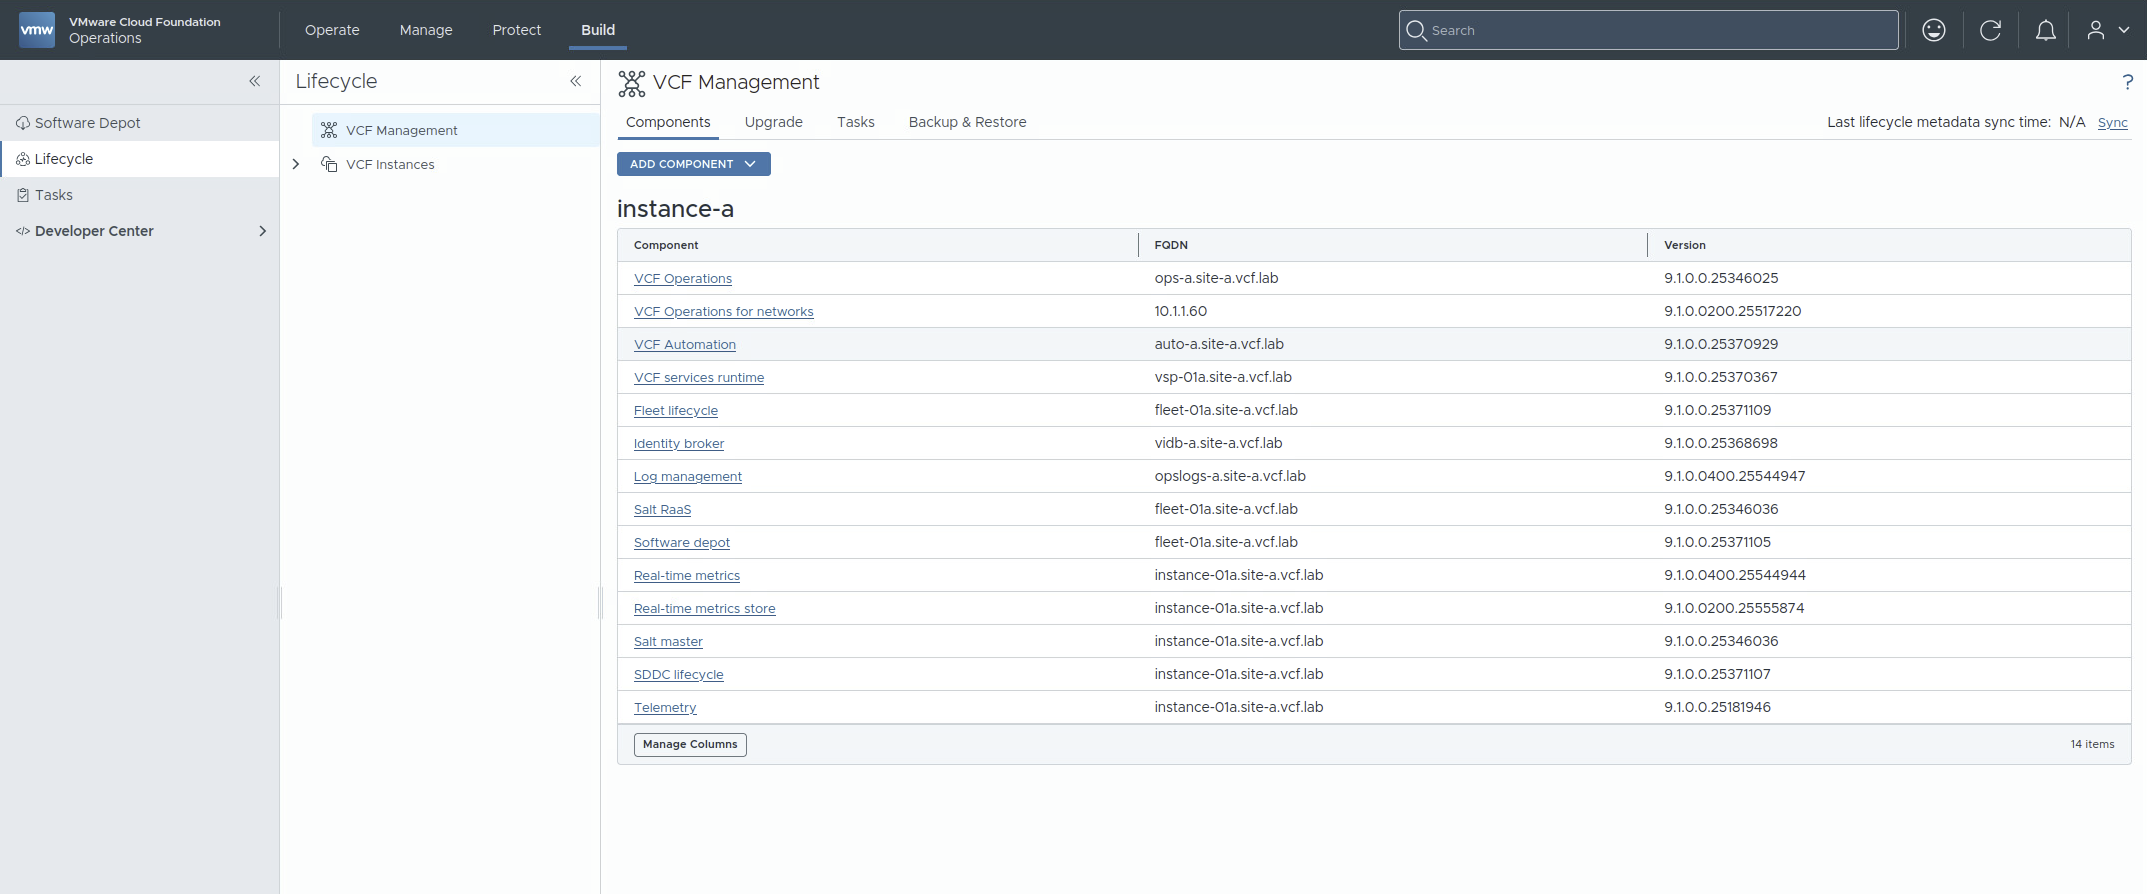The height and width of the screenshot is (894, 2147).
Task: Click the VCF Management tree icon
Action: [x=329, y=130]
